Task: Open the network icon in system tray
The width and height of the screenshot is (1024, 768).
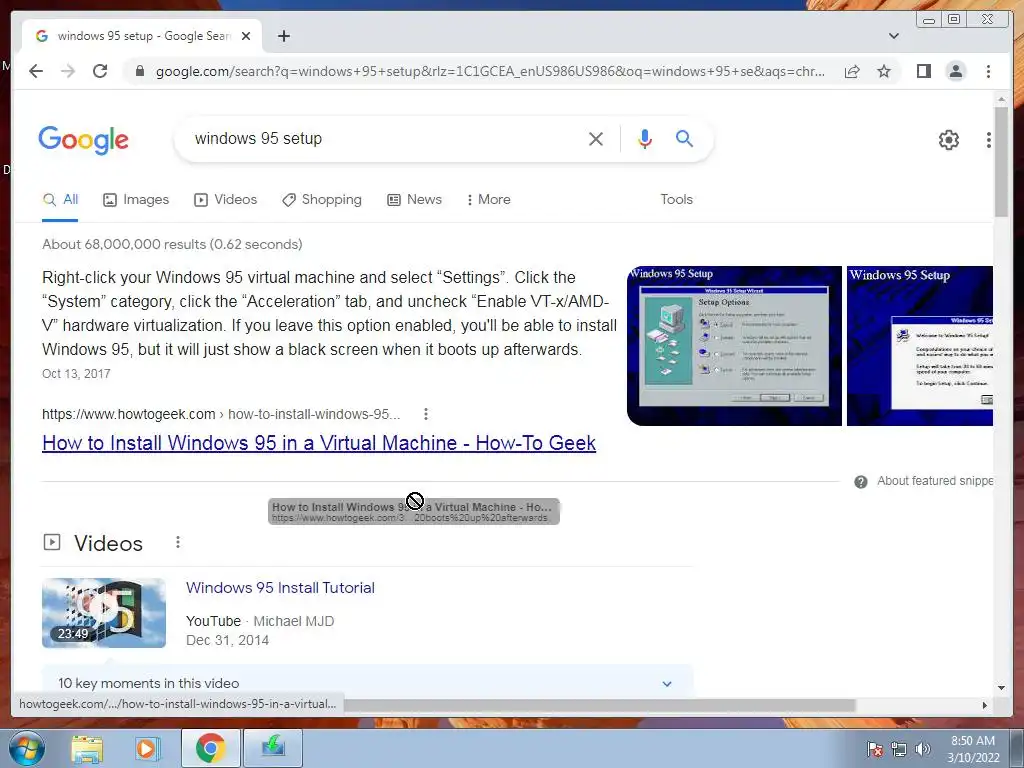Action: 899,749
